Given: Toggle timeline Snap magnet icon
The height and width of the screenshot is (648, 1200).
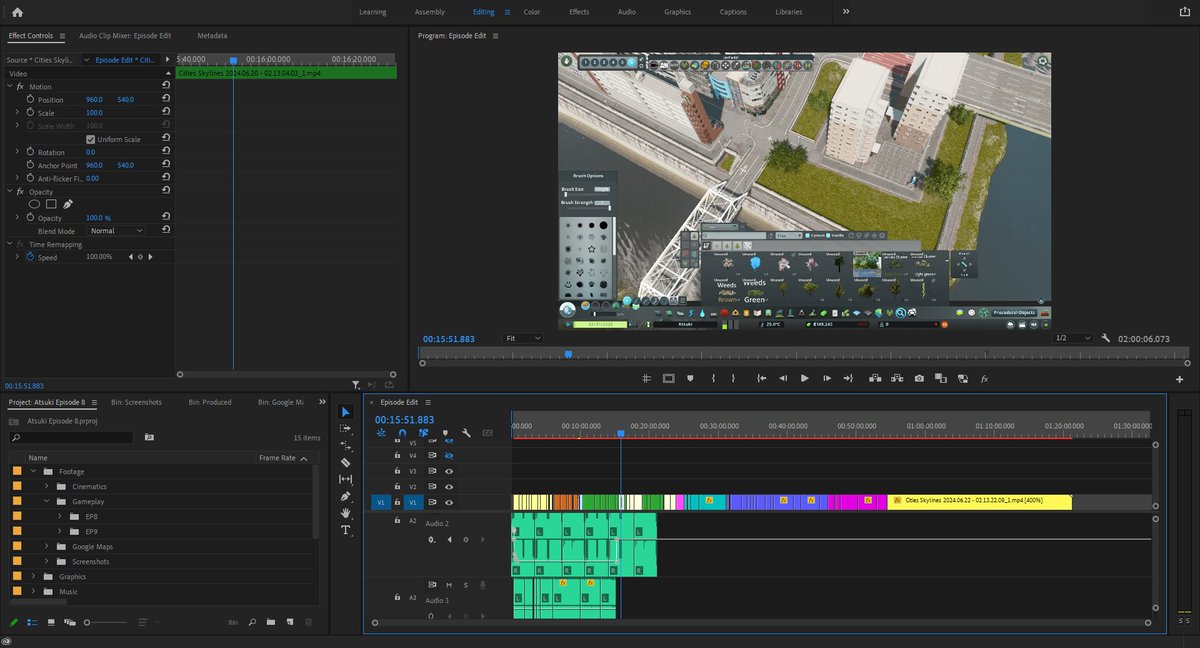Looking at the screenshot, I should pyautogui.click(x=402, y=433).
